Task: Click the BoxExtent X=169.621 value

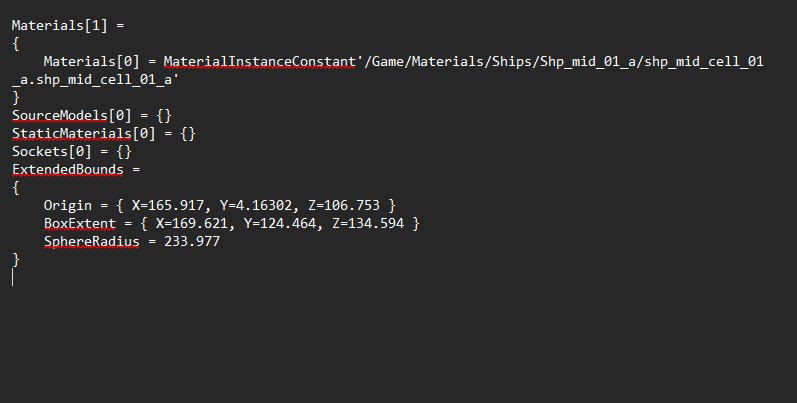Action: [192, 224]
